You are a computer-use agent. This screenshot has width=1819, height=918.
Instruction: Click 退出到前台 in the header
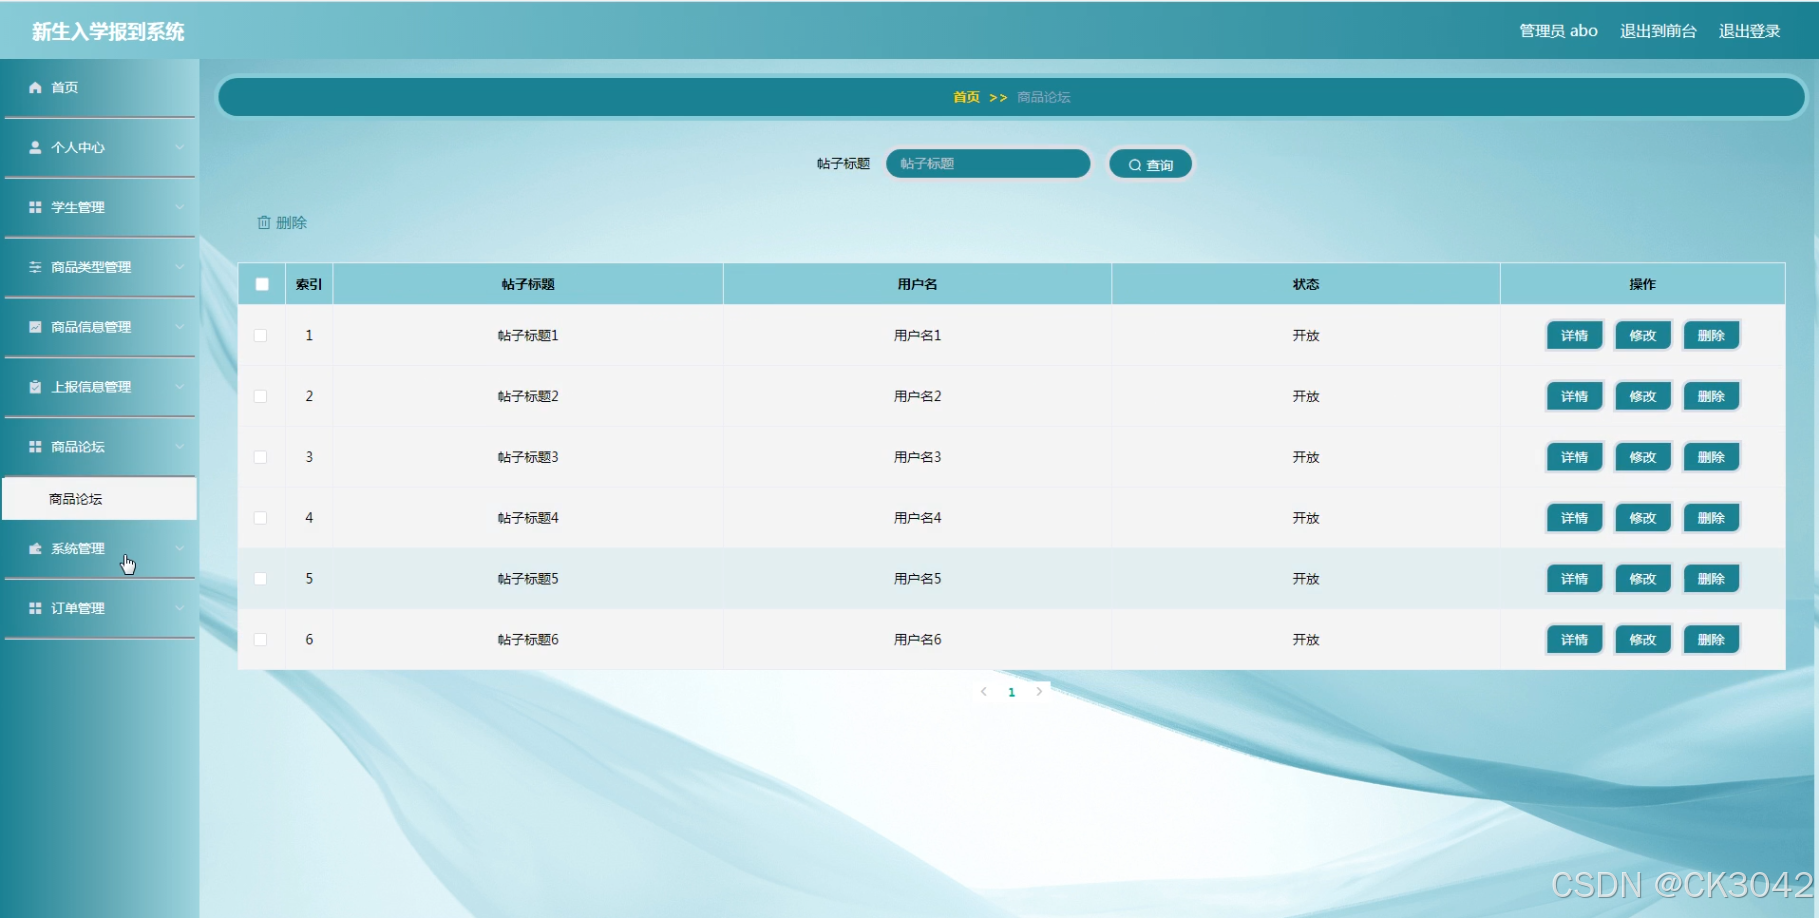click(x=1658, y=31)
